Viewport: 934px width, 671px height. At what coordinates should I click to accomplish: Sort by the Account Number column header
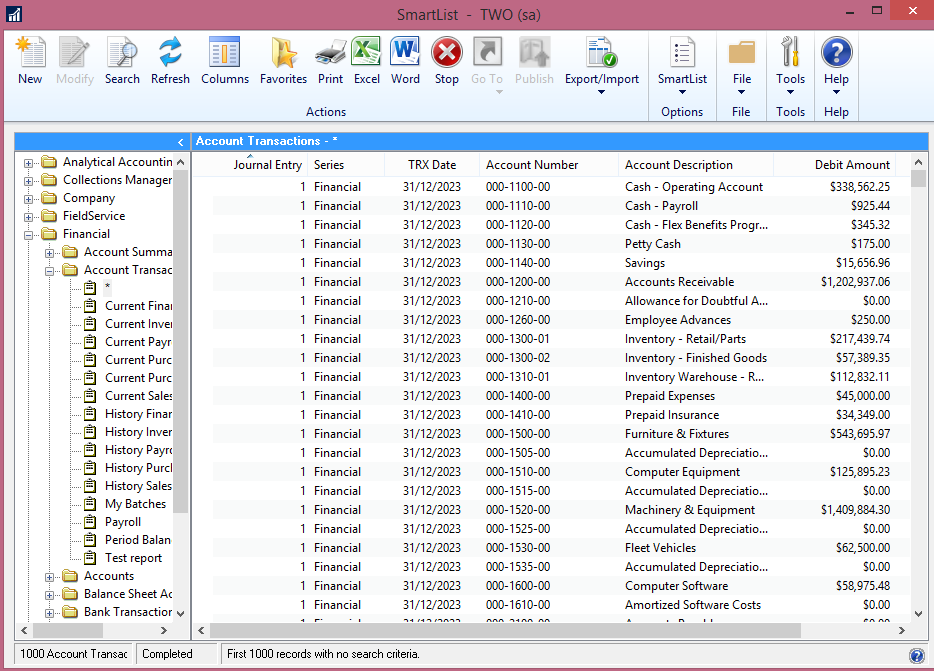[x=549, y=164]
